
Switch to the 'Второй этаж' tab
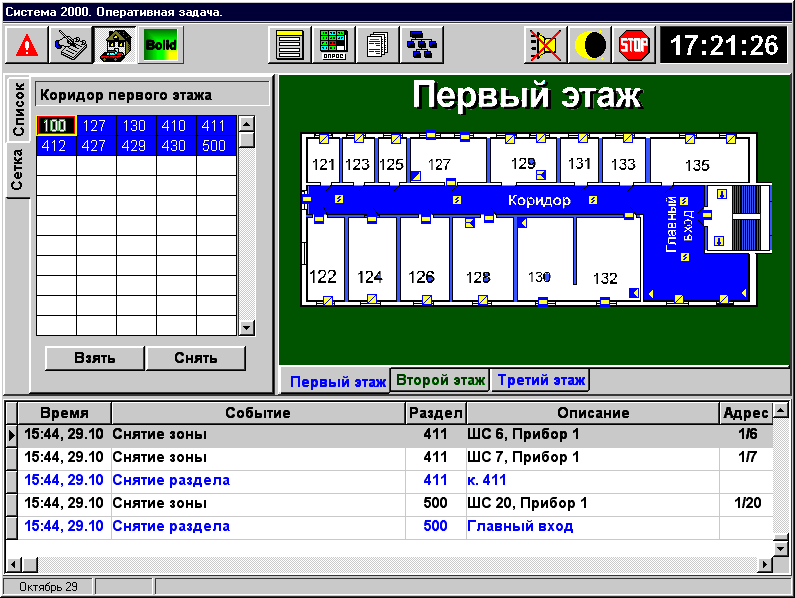(x=440, y=380)
